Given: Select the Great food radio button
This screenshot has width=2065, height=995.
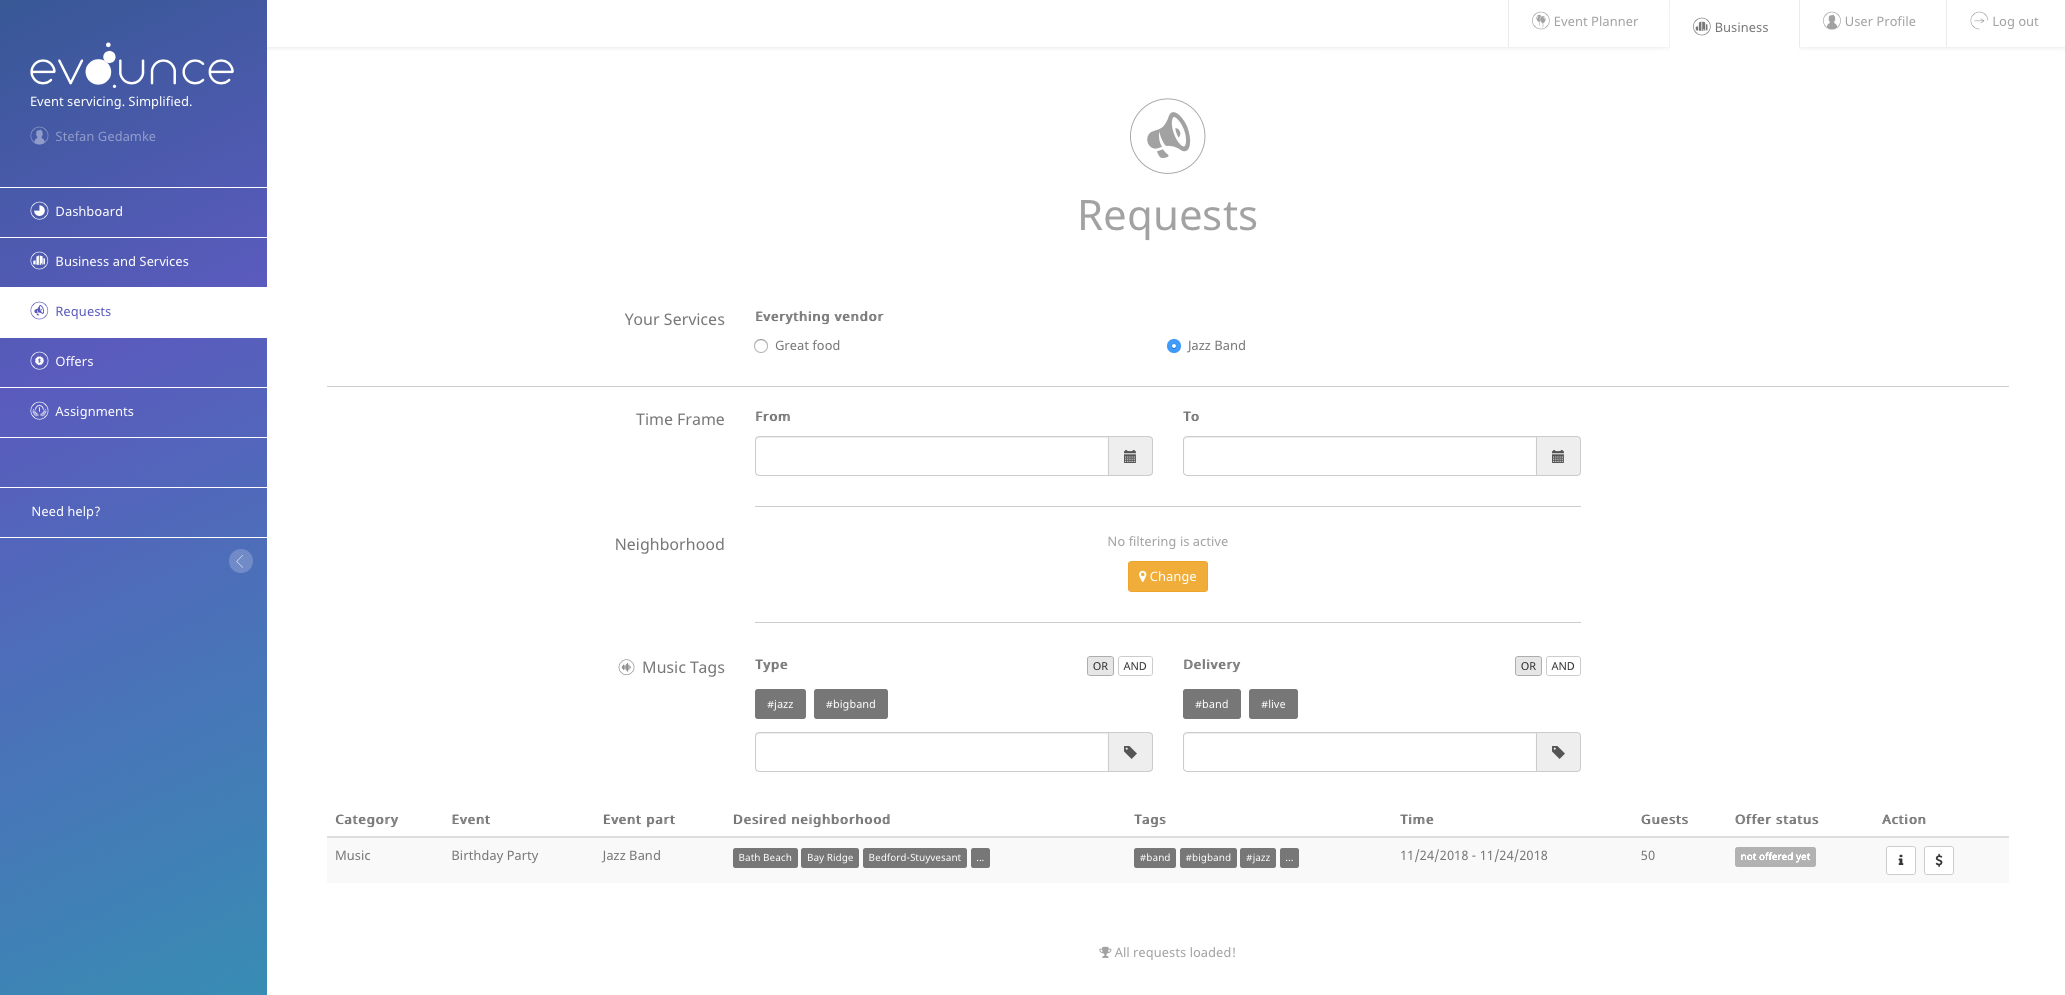Looking at the screenshot, I should pos(761,346).
